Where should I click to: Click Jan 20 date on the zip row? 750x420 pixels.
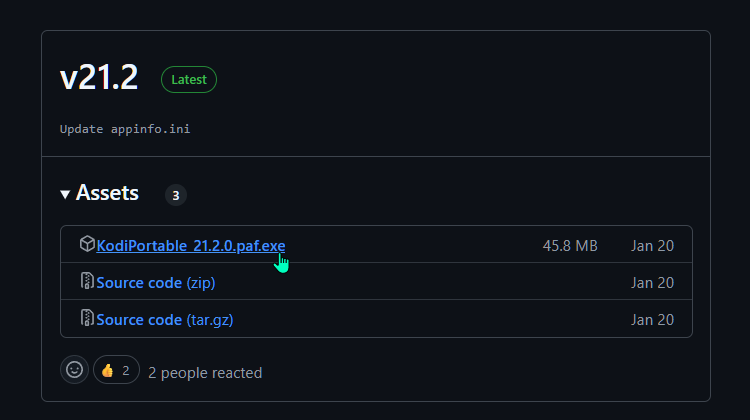click(x=652, y=283)
